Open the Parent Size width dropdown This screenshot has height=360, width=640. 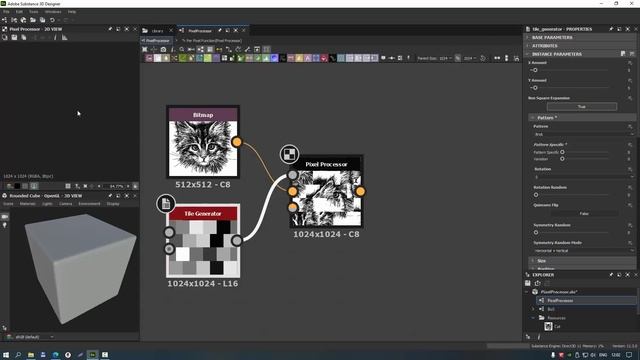click(x=445, y=58)
